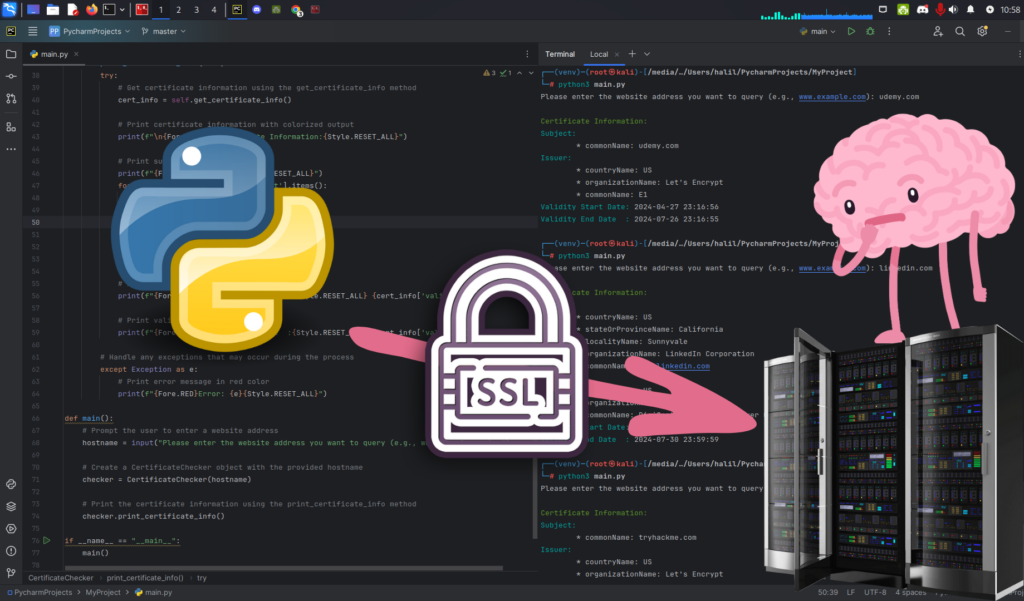This screenshot has width=1024, height=601.
Task: Open PyCharm settings via the gear icon
Action: (x=983, y=31)
